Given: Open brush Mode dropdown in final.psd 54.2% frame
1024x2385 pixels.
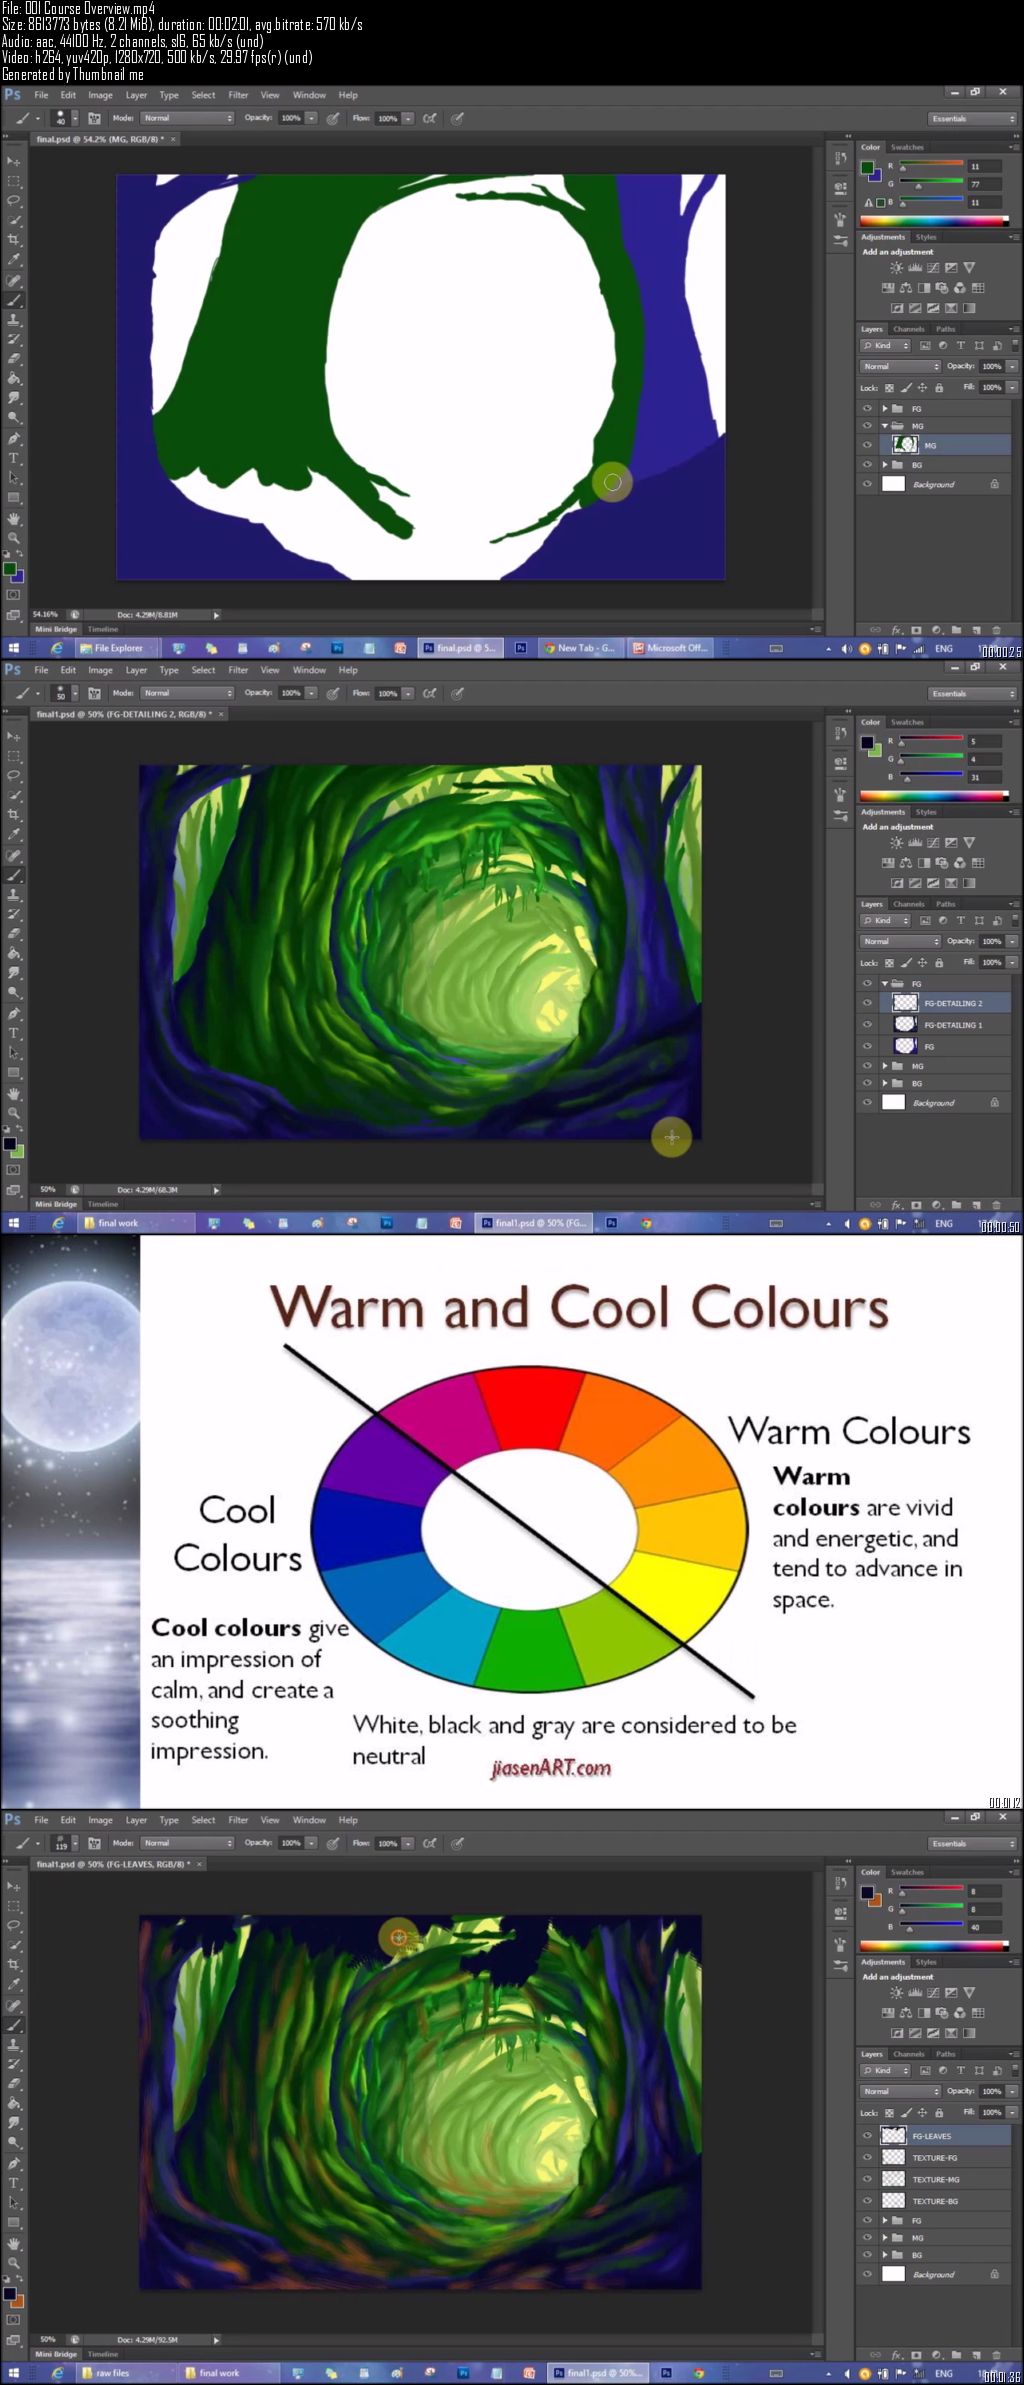Looking at the screenshot, I should click(x=187, y=118).
